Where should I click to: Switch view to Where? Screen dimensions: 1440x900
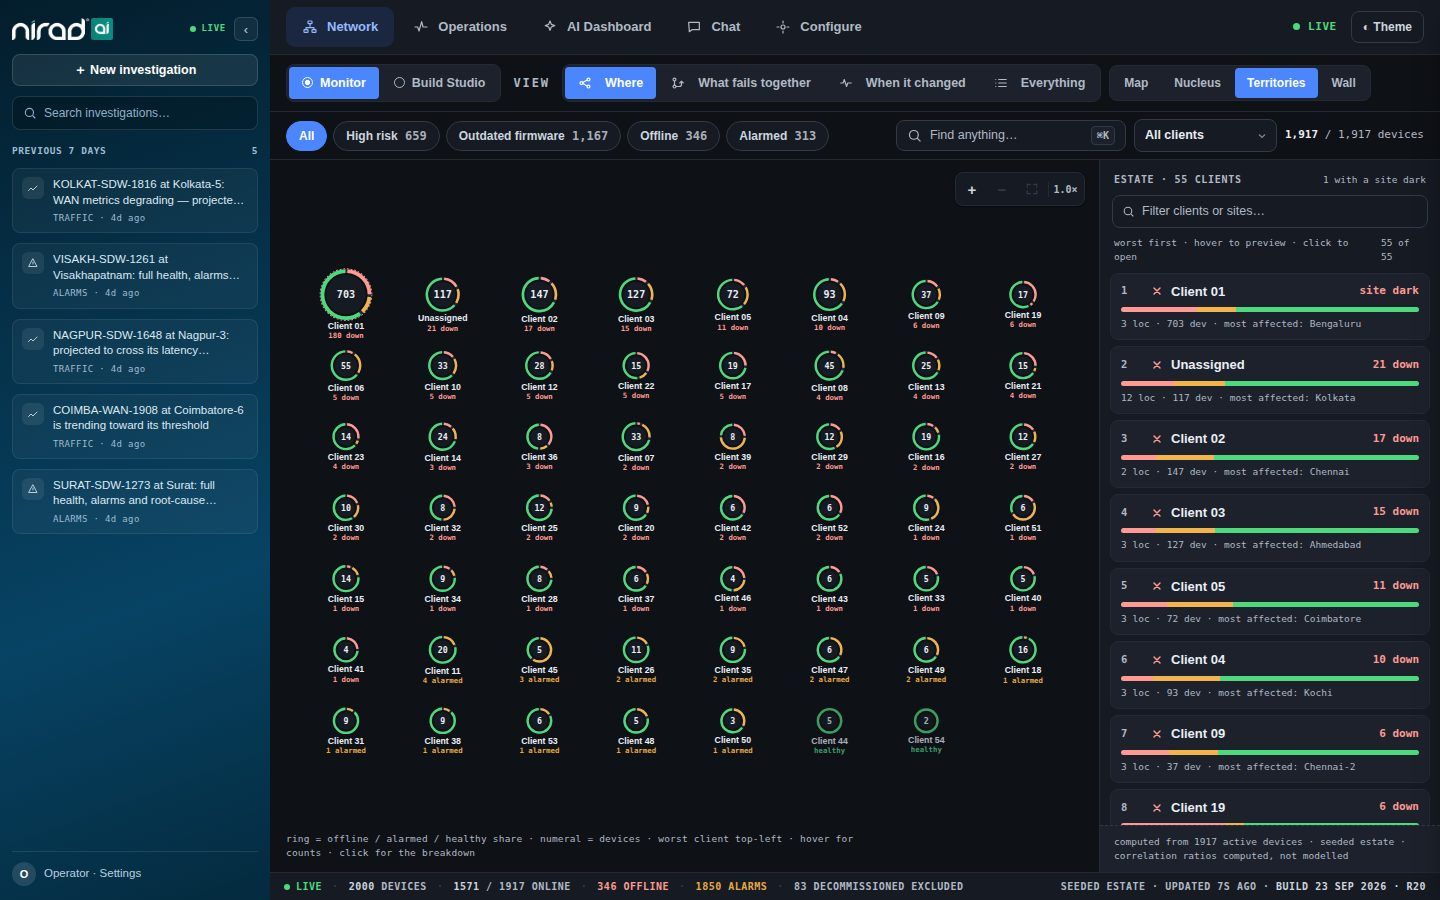tap(611, 83)
